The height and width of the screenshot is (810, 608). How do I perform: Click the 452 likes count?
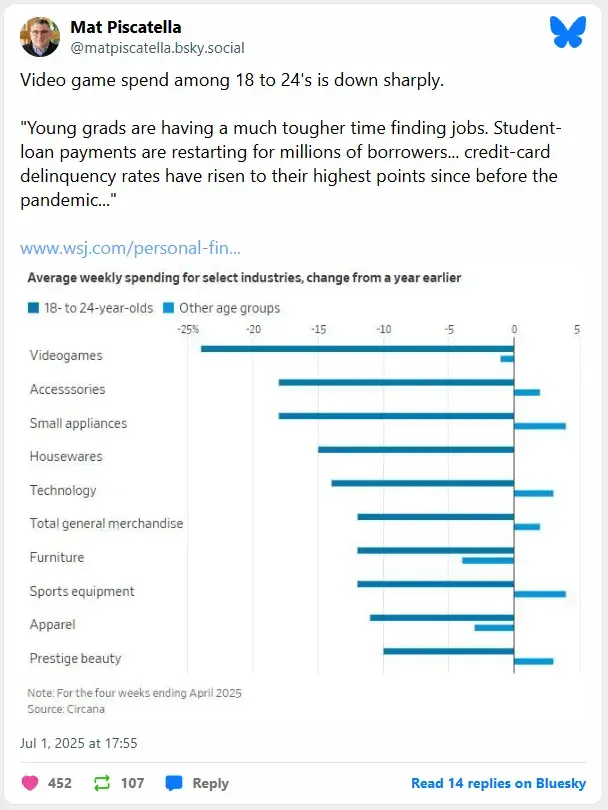(x=60, y=783)
